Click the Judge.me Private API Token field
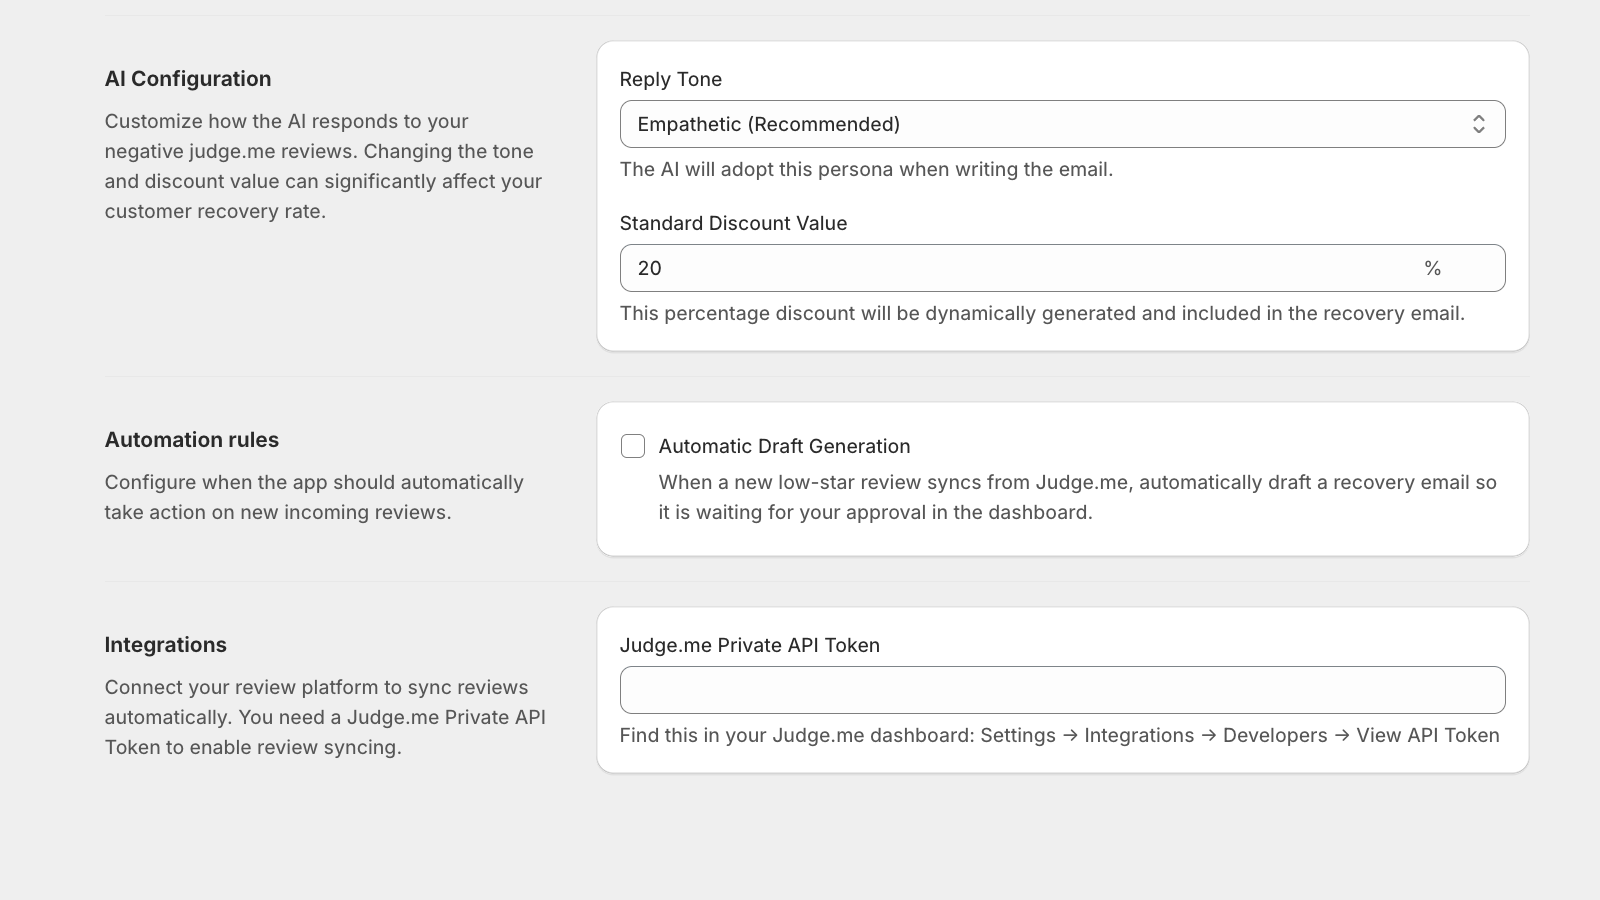Image resolution: width=1600 pixels, height=900 pixels. (x=1062, y=690)
